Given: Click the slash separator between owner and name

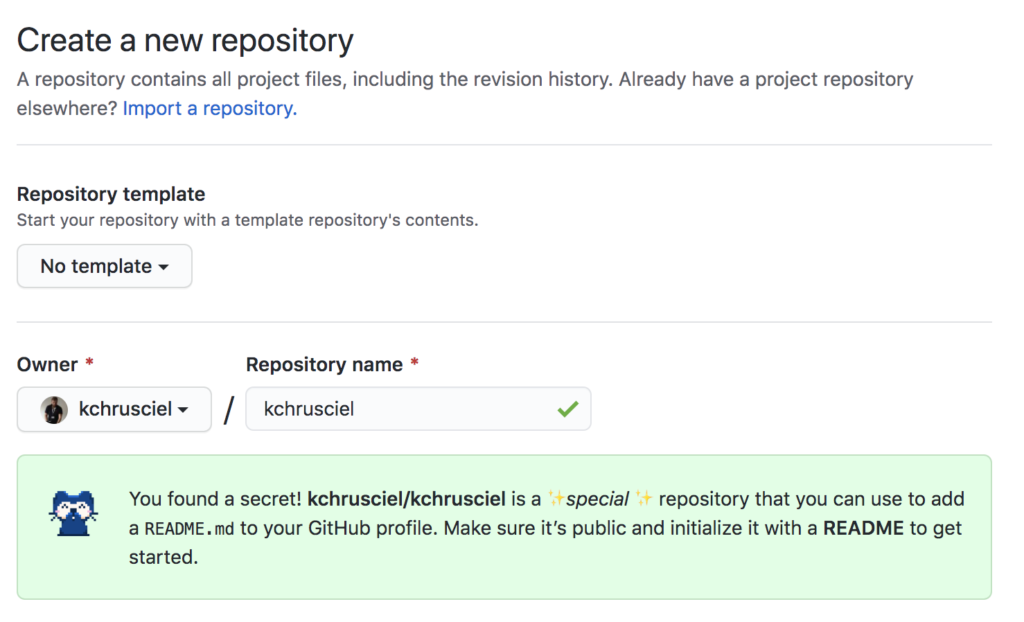Looking at the screenshot, I should coord(229,409).
